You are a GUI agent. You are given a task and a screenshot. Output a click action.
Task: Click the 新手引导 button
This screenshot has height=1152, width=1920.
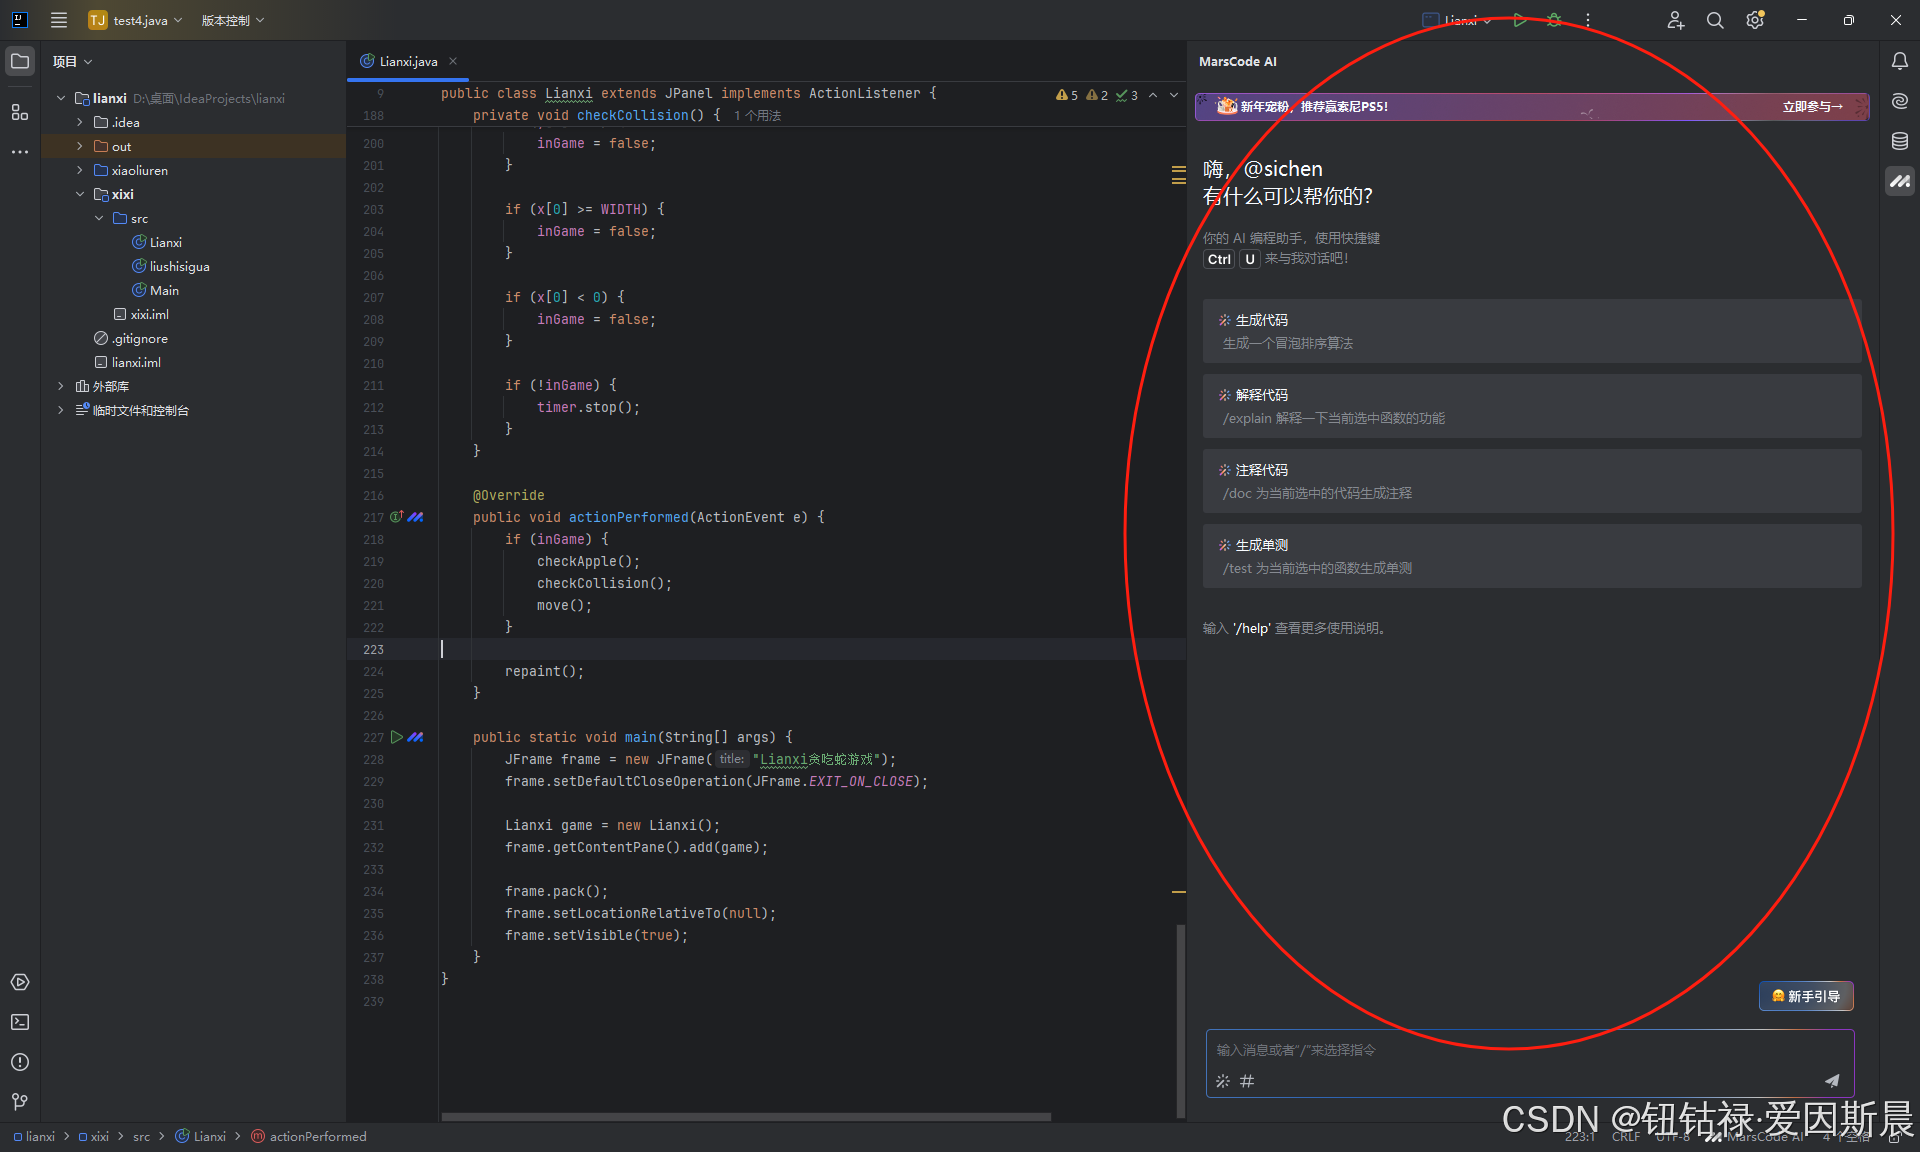click(x=1805, y=996)
